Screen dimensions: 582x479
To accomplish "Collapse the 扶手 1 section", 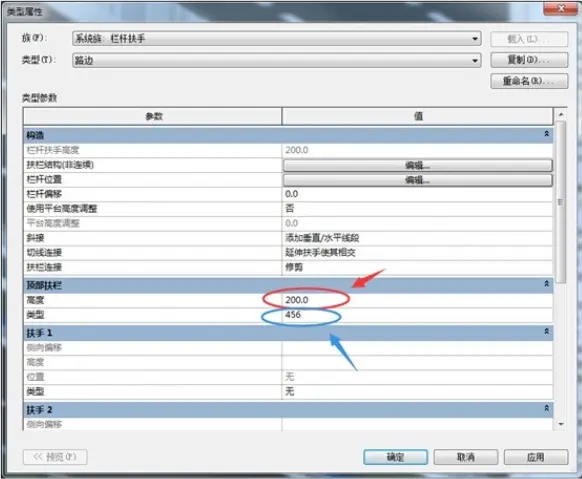I will pyautogui.click(x=546, y=331).
